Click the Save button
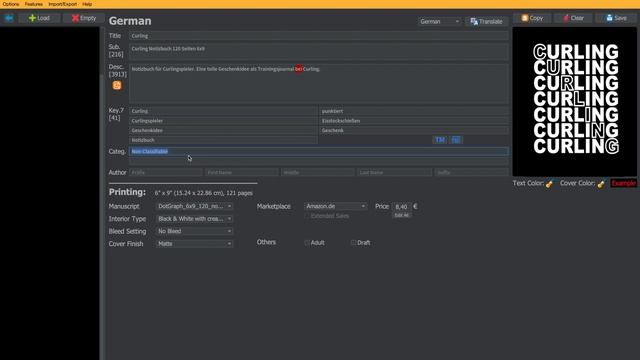This screenshot has height=360, width=640. [616, 18]
